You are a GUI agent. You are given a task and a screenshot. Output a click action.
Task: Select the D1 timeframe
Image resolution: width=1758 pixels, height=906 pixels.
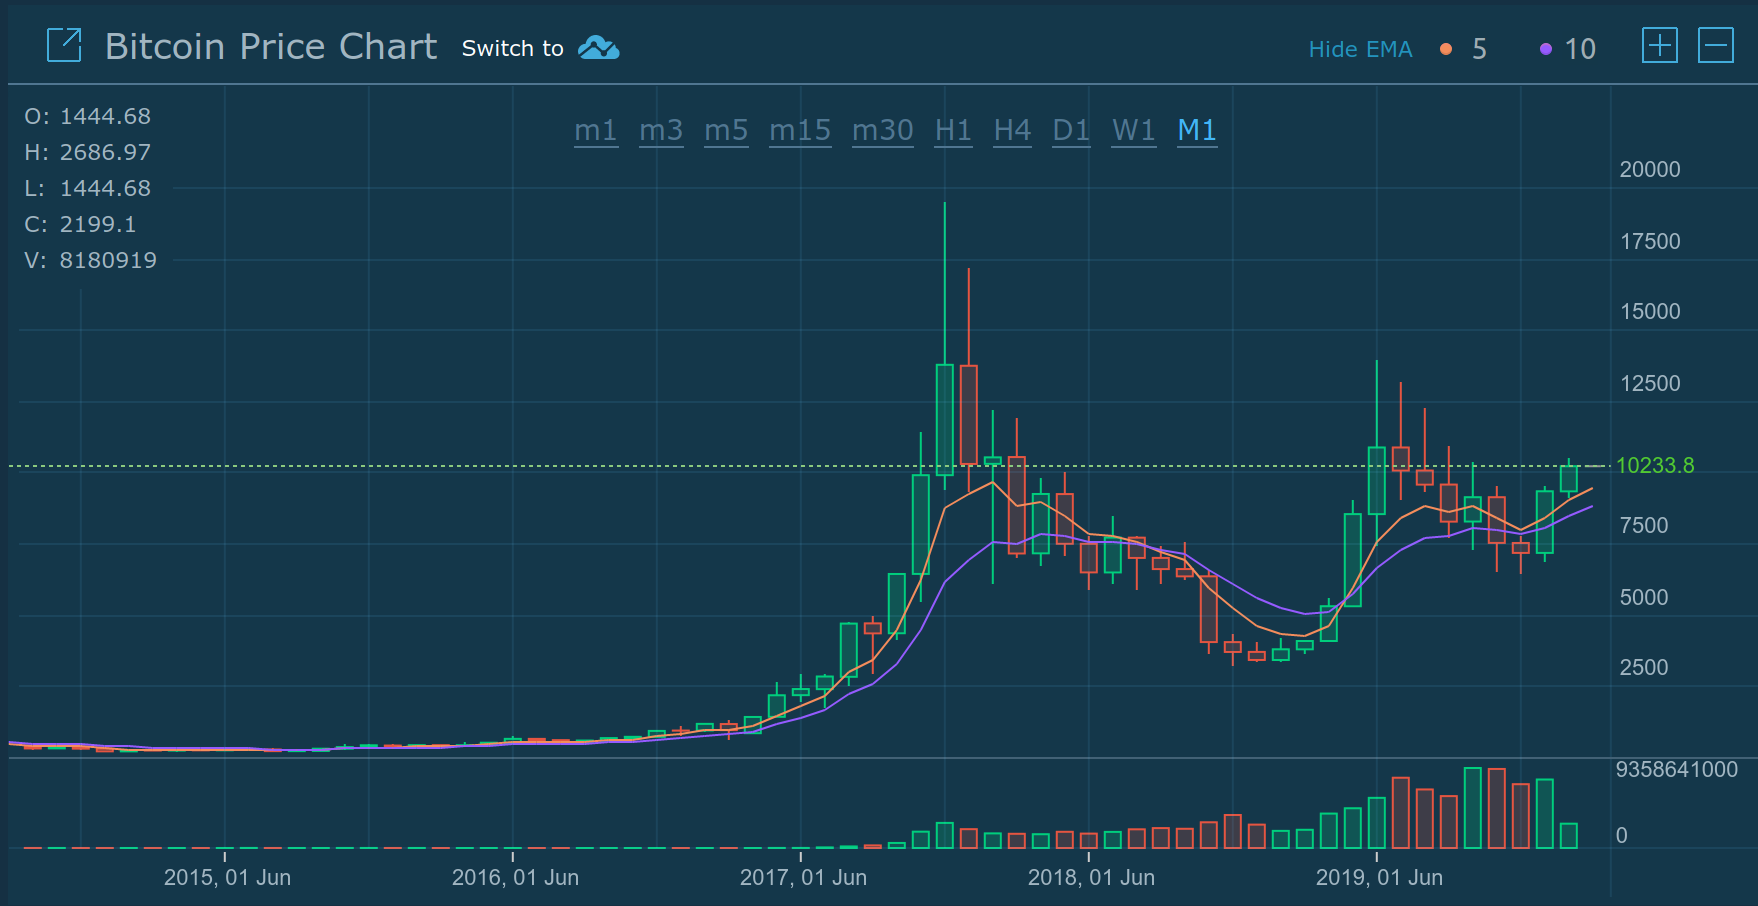[x=1071, y=130]
